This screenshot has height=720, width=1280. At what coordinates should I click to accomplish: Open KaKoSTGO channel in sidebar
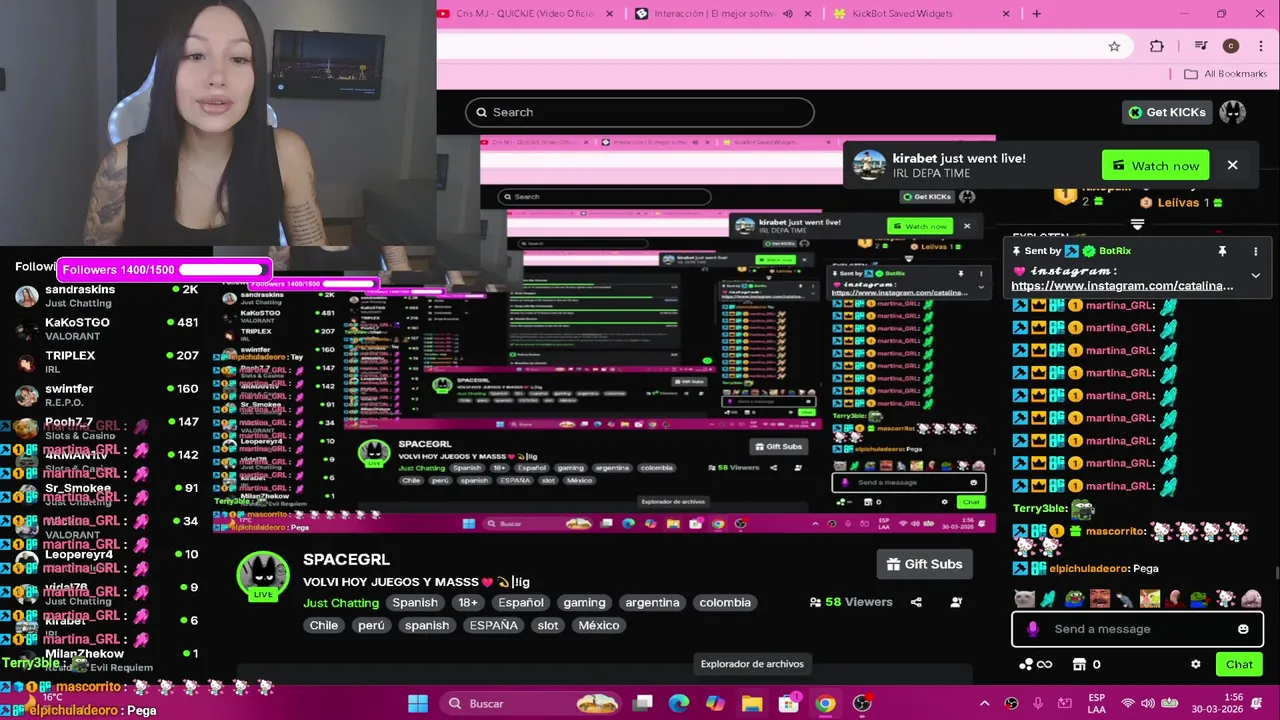pyautogui.click(x=105, y=329)
